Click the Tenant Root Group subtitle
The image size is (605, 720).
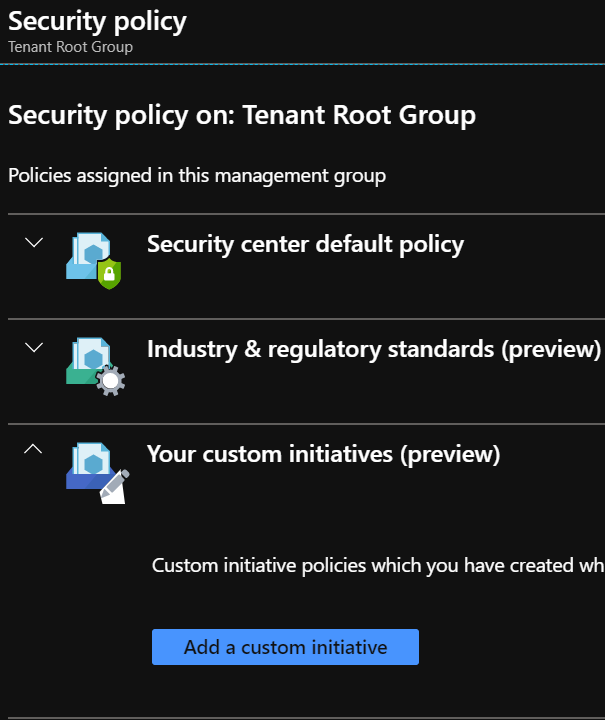pyautogui.click(x=70, y=47)
